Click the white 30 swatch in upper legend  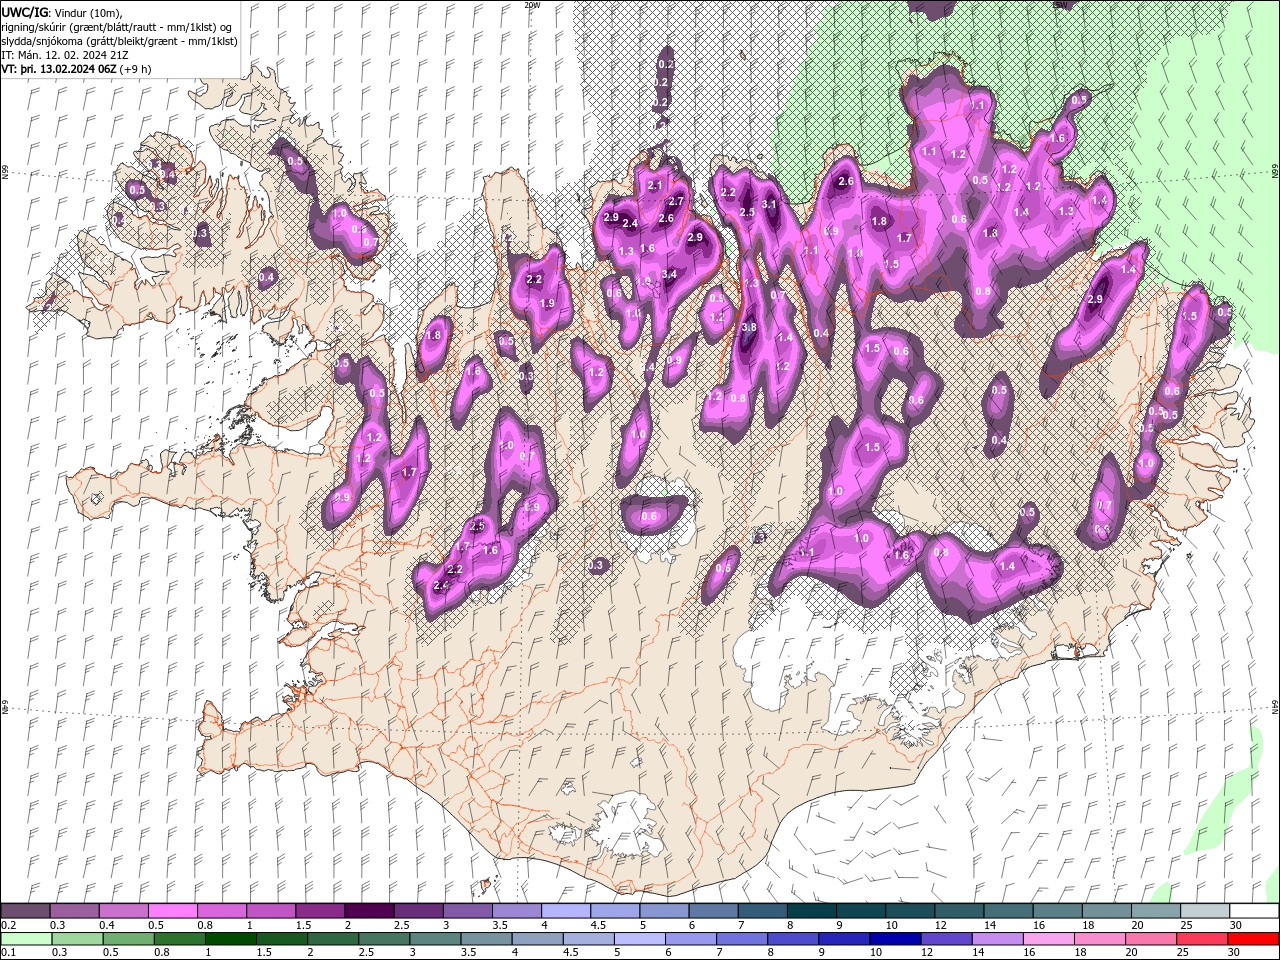(1254, 911)
